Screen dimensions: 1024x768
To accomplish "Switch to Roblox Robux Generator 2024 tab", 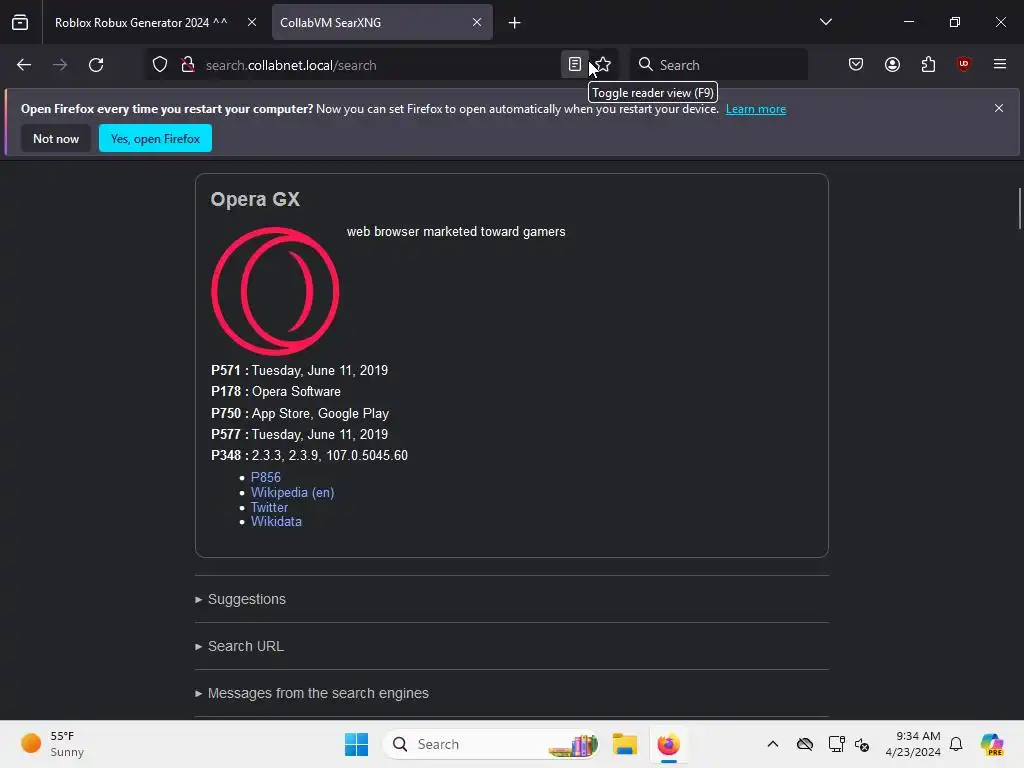I will pyautogui.click(x=141, y=23).
